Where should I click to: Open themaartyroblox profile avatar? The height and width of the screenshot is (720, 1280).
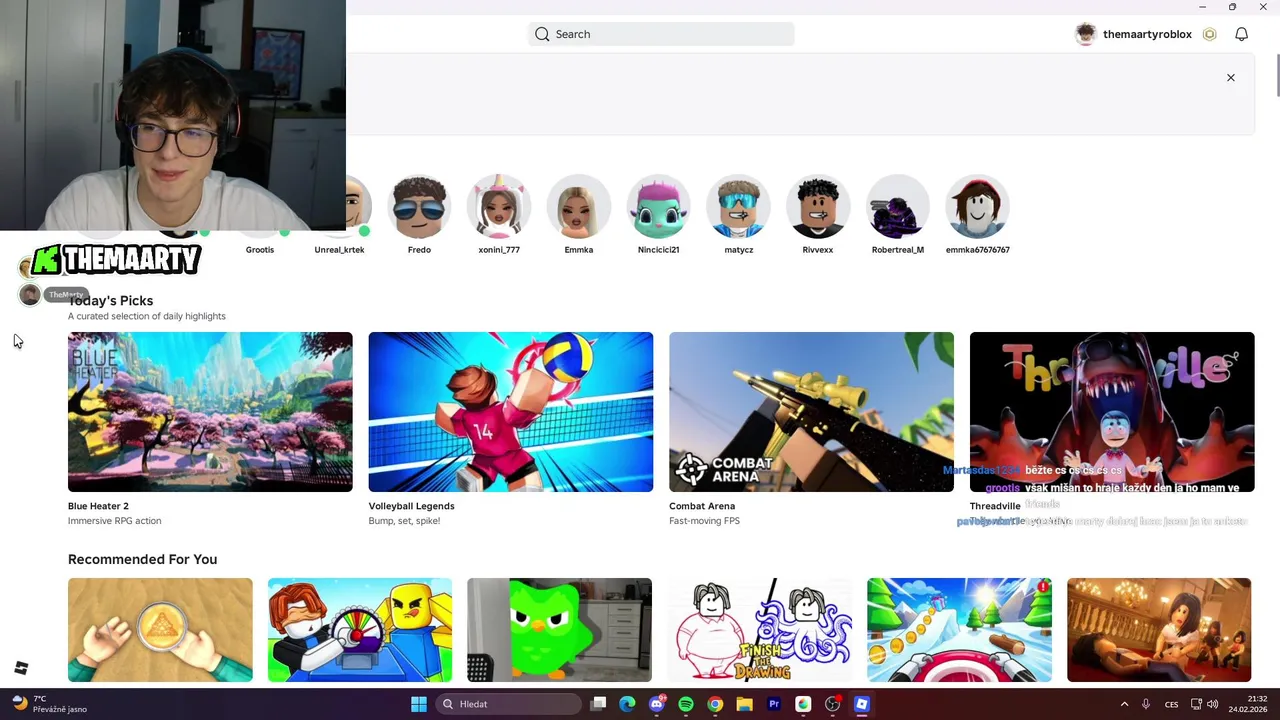(1085, 34)
